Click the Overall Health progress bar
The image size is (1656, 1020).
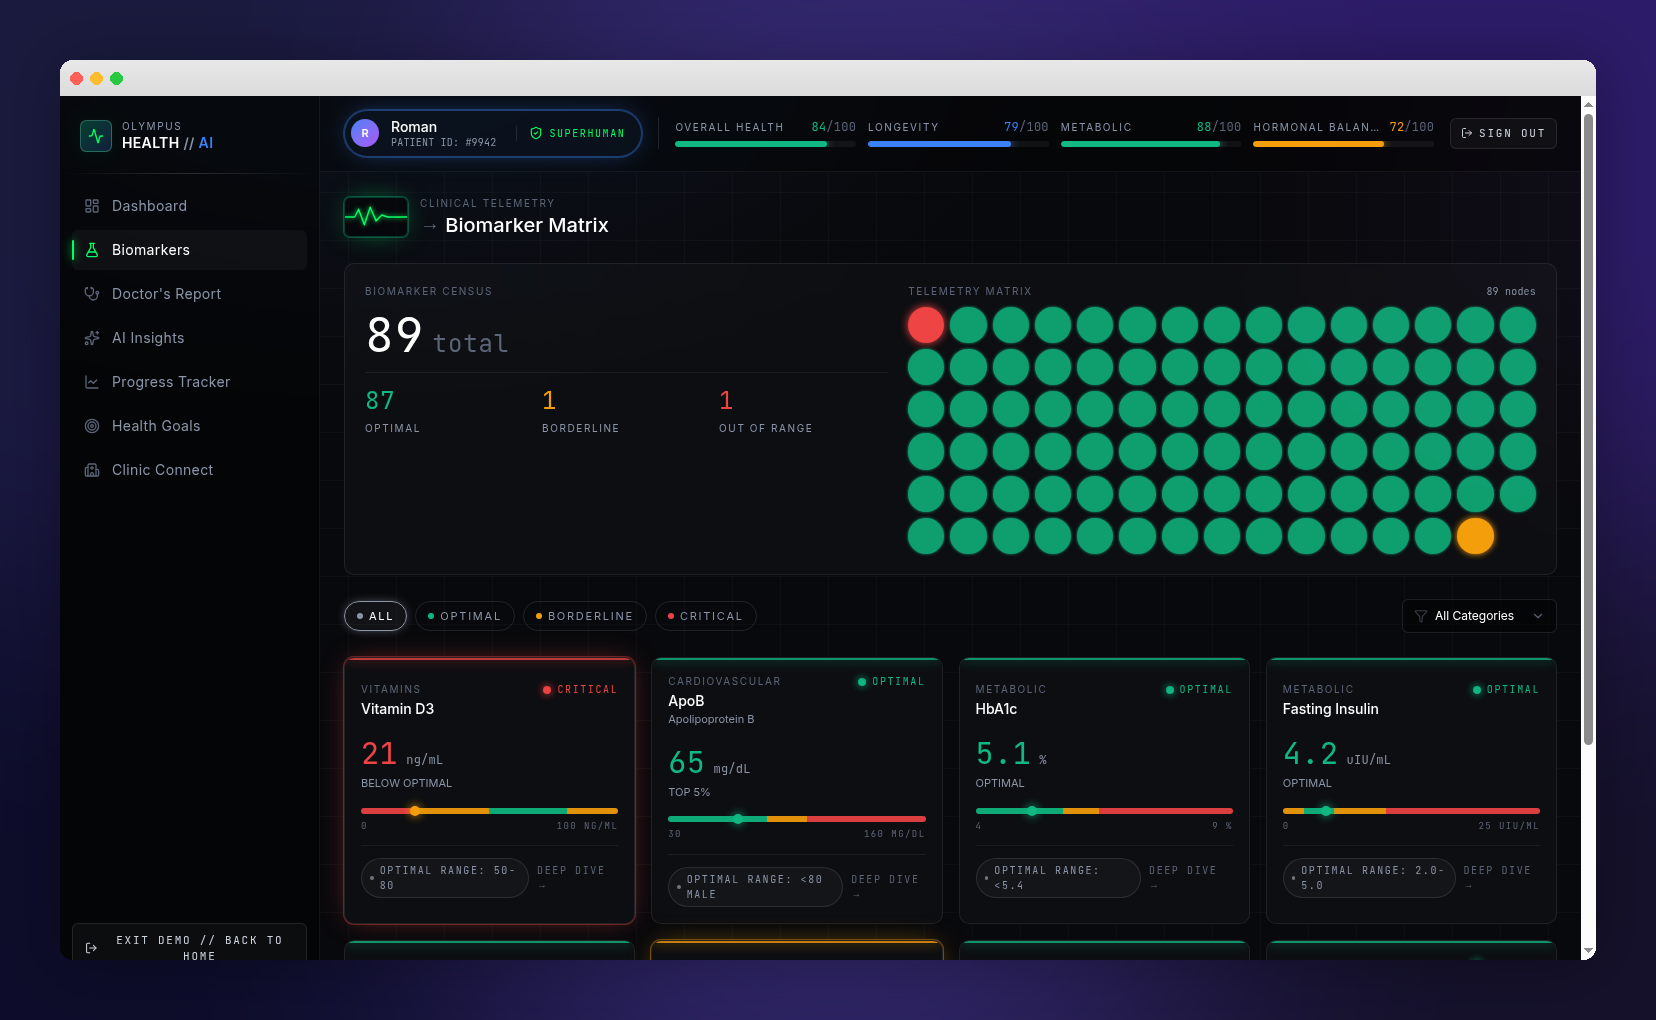pos(765,144)
